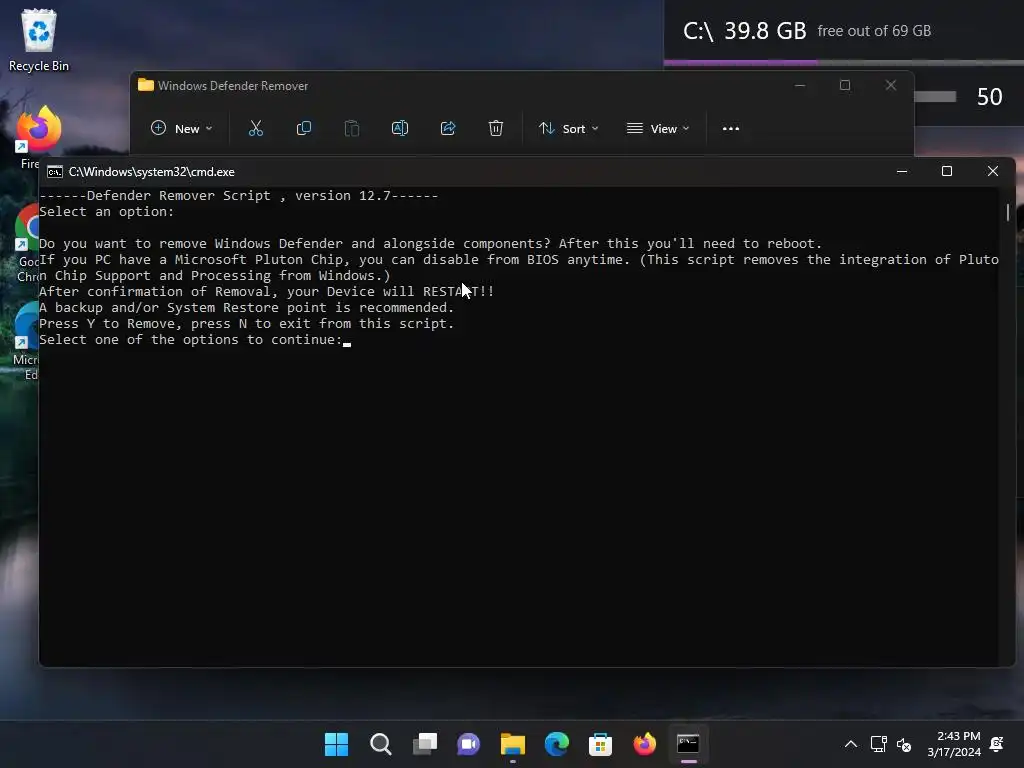The height and width of the screenshot is (768, 1024).
Task: Click the cmd window vertical scrollbar thumb
Action: point(1008,212)
